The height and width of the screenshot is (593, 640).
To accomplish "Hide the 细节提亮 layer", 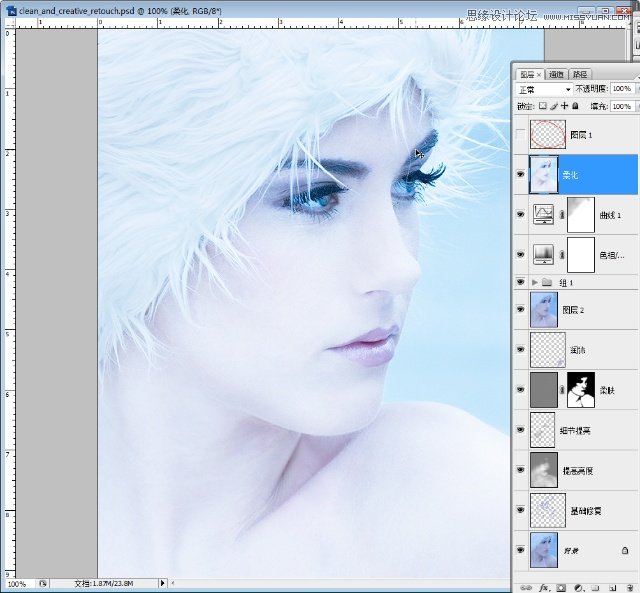I will 520,430.
